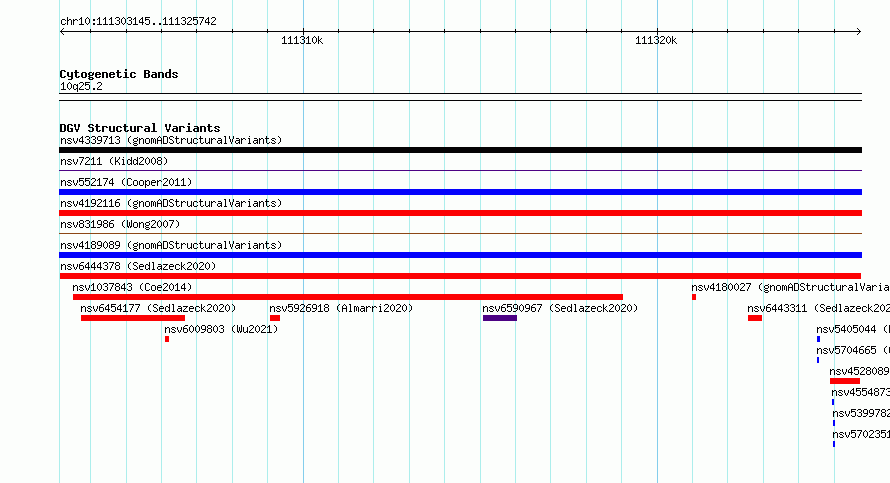Open the nsv4339713 (gnomADStructuralVariants) label
This screenshot has width=890, height=483.
[171, 140]
